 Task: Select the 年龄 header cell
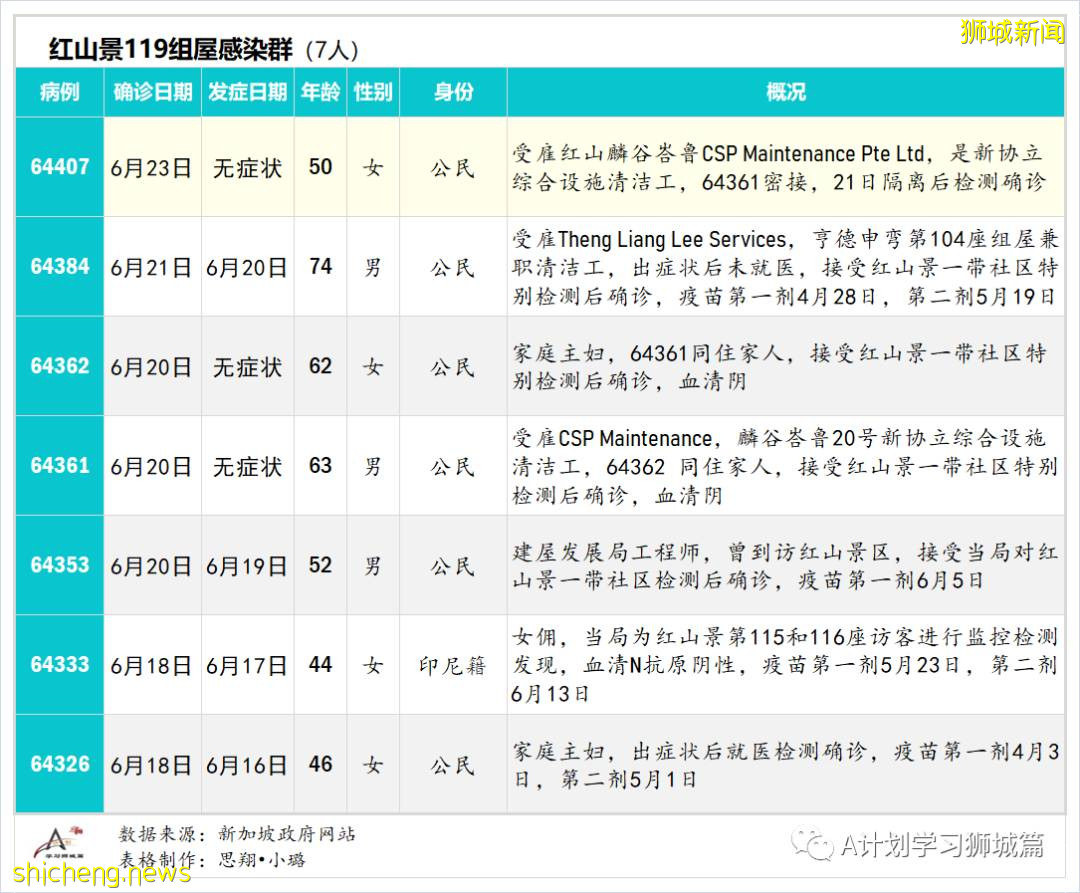click(x=319, y=91)
